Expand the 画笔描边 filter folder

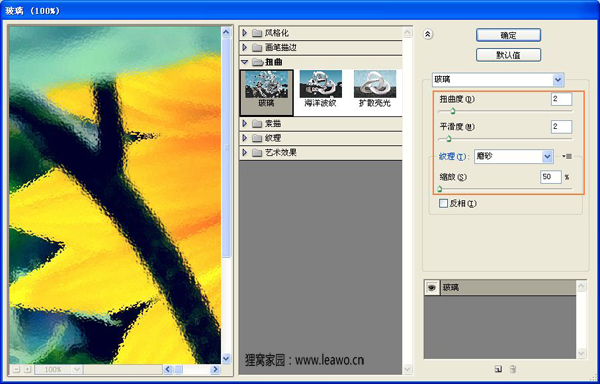[245, 47]
